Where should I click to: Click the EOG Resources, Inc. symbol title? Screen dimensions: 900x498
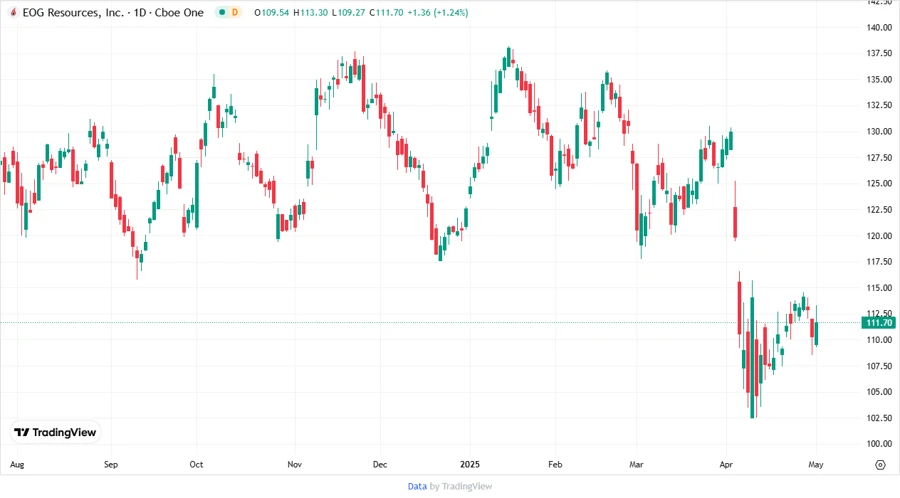click(73, 12)
